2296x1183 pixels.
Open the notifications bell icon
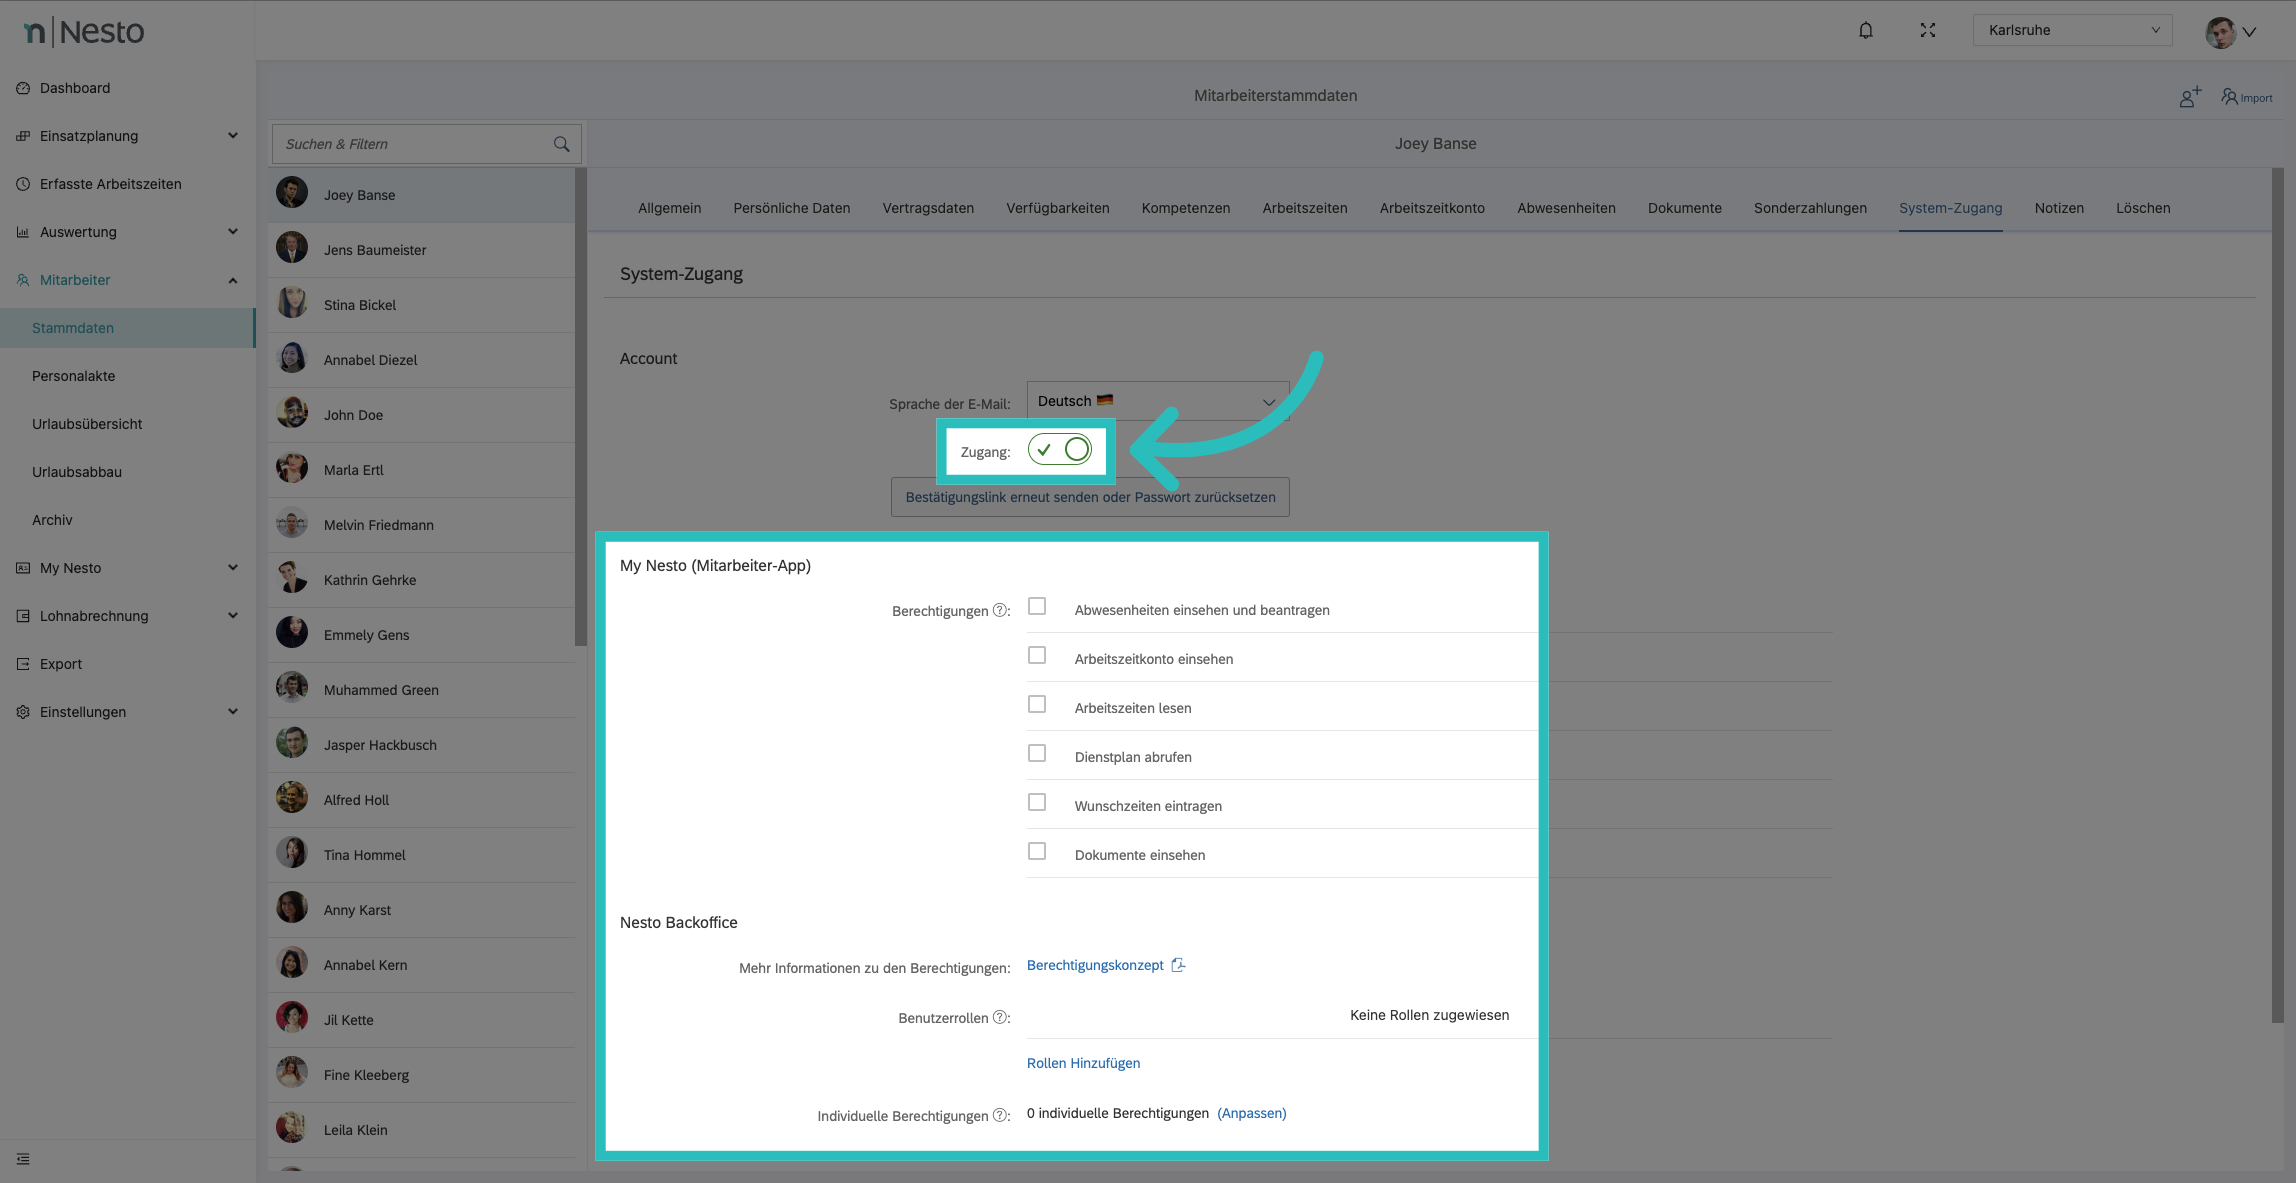click(x=1865, y=30)
